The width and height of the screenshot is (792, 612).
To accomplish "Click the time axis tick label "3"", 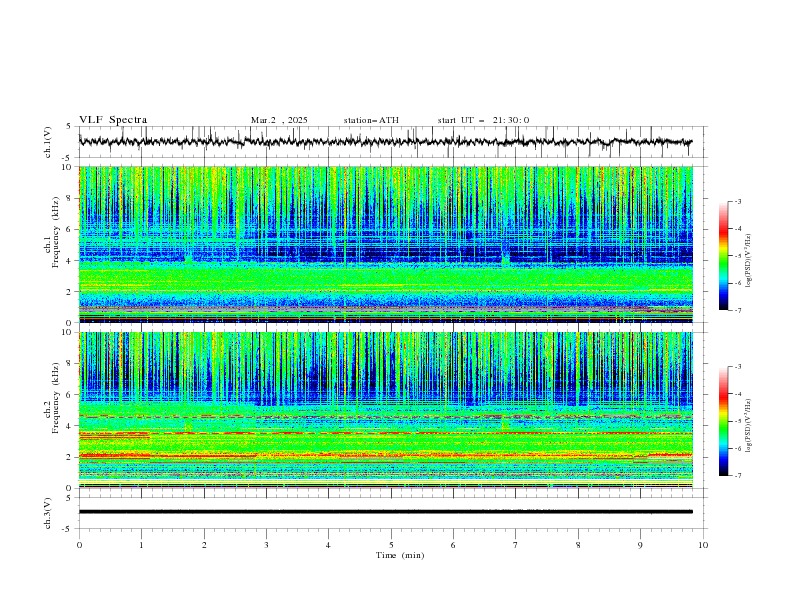I will click(266, 545).
